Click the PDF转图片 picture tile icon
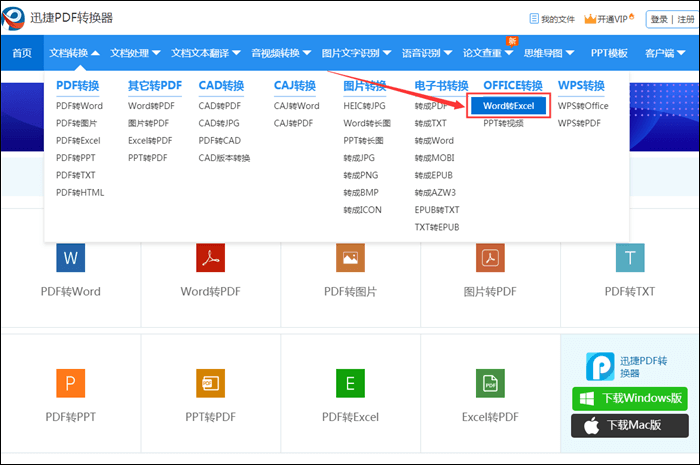Viewport: 700px width, 465px height. tap(350, 258)
